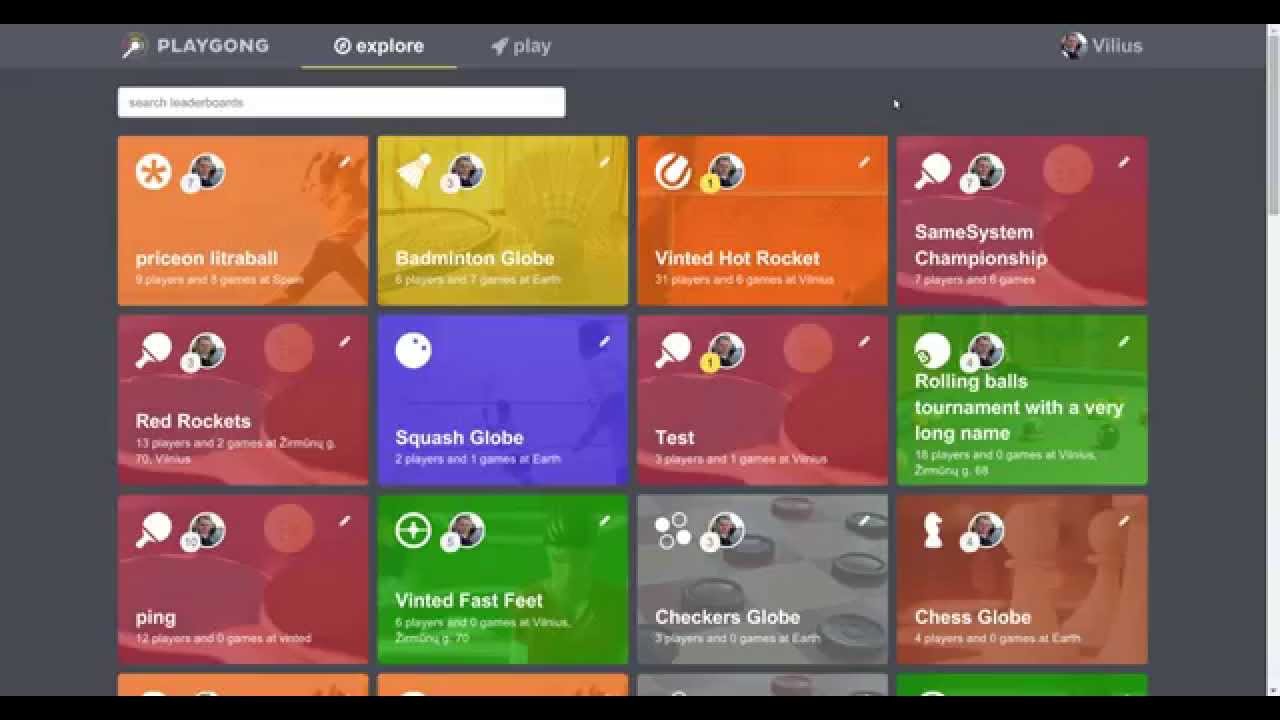
Task: Open Rolling balls tournament with a very long name
Action: 1019,407
